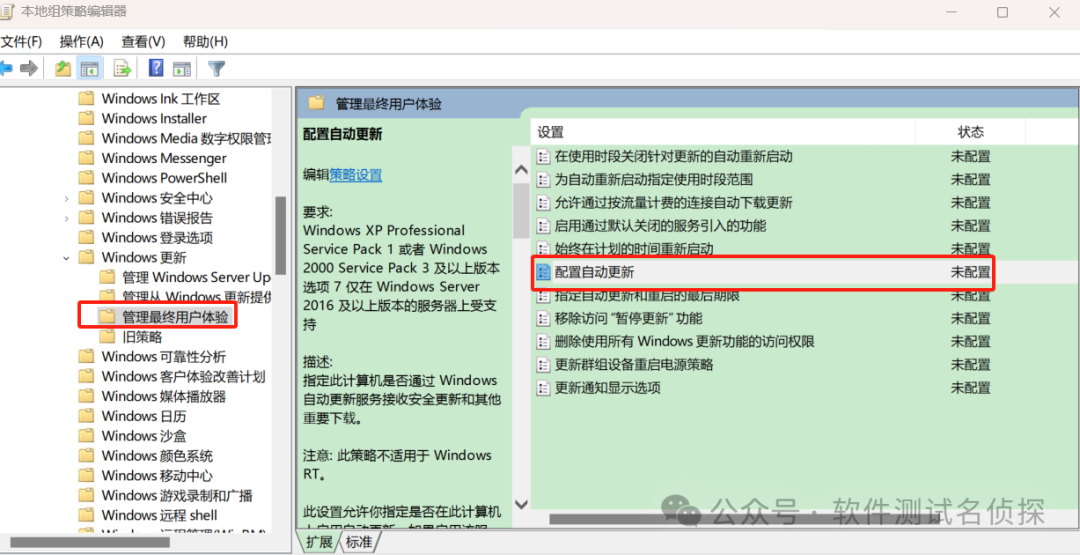Switch to the 标准 tab
This screenshot has width=1080, height=555.
click(358, 542)
